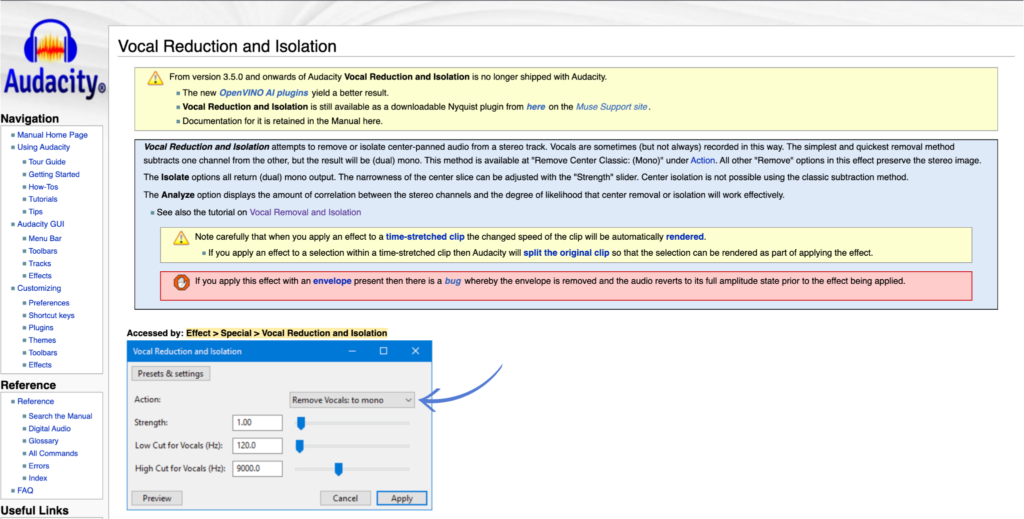Open Shortcut keys page

click(x=52, y=315)
